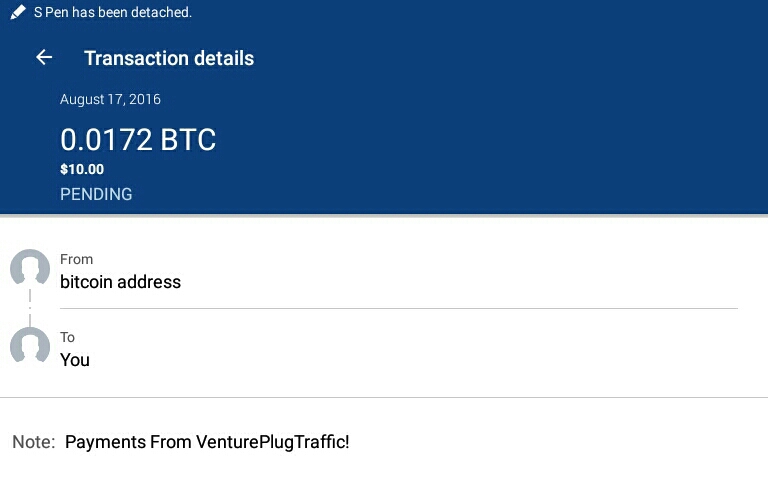Select the 'bitcoin address' sender text
This screenshot has height=477, width=768.
click(x=120, y=282)
